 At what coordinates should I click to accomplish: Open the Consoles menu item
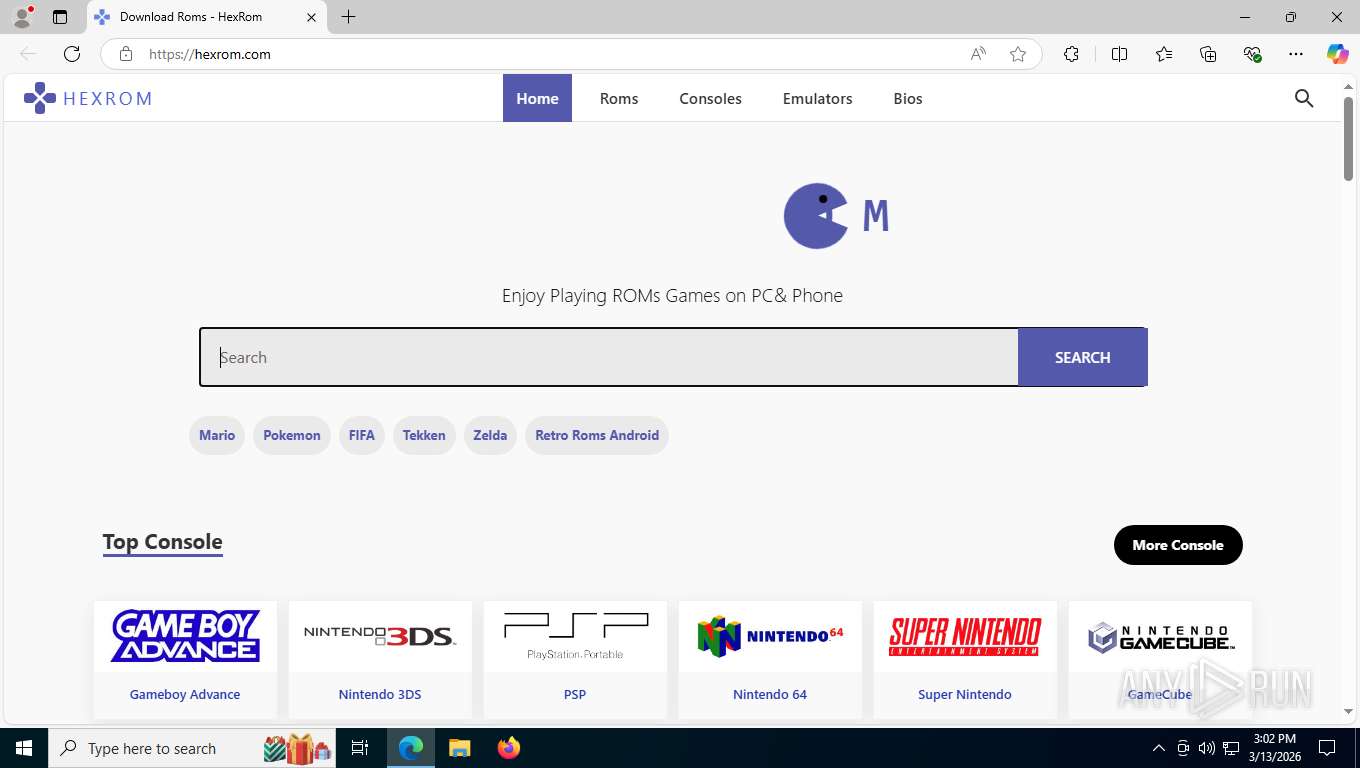click(710, 98)
